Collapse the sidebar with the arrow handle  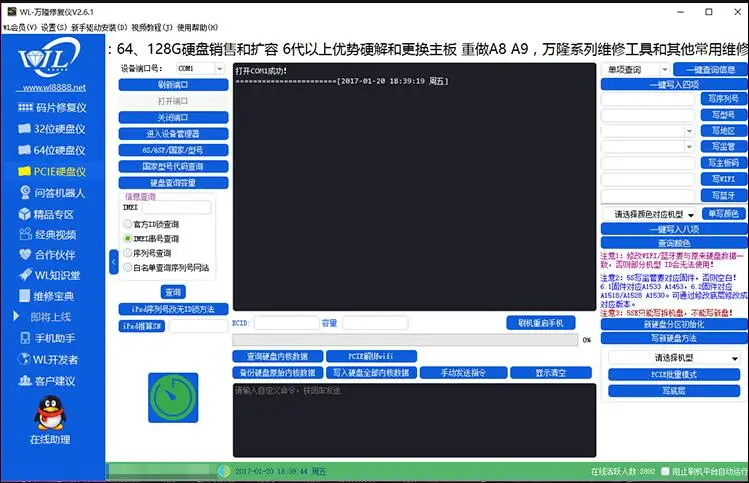click(114, 262)
